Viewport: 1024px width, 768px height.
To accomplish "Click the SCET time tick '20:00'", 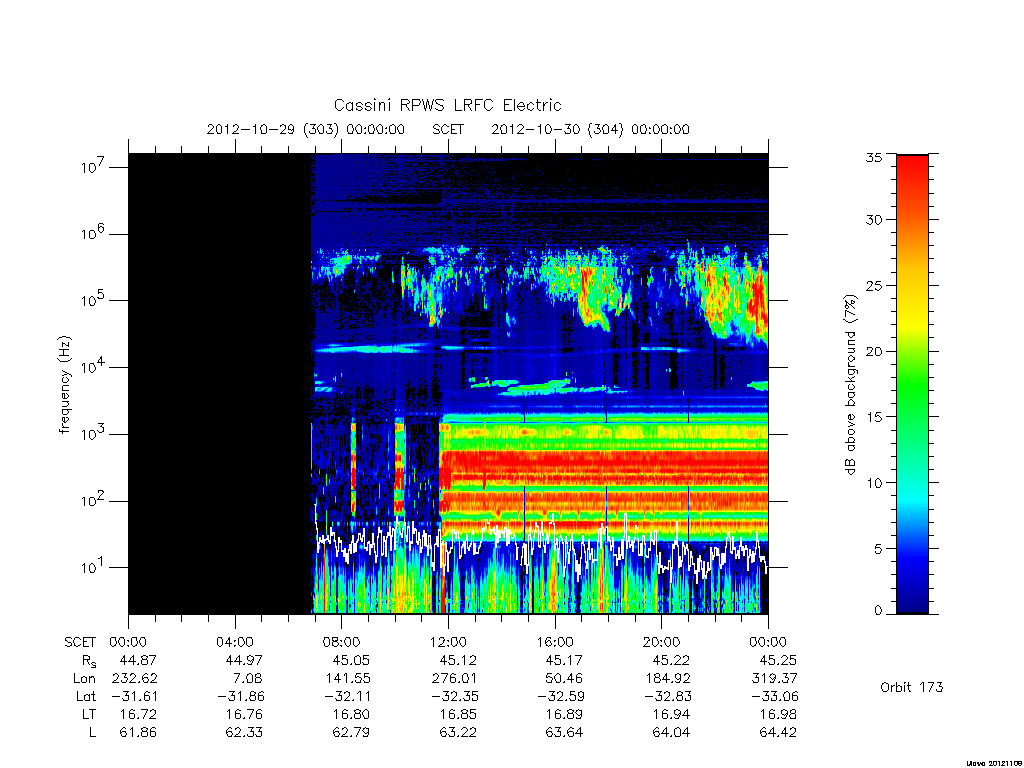I will (x=662, y=642).
